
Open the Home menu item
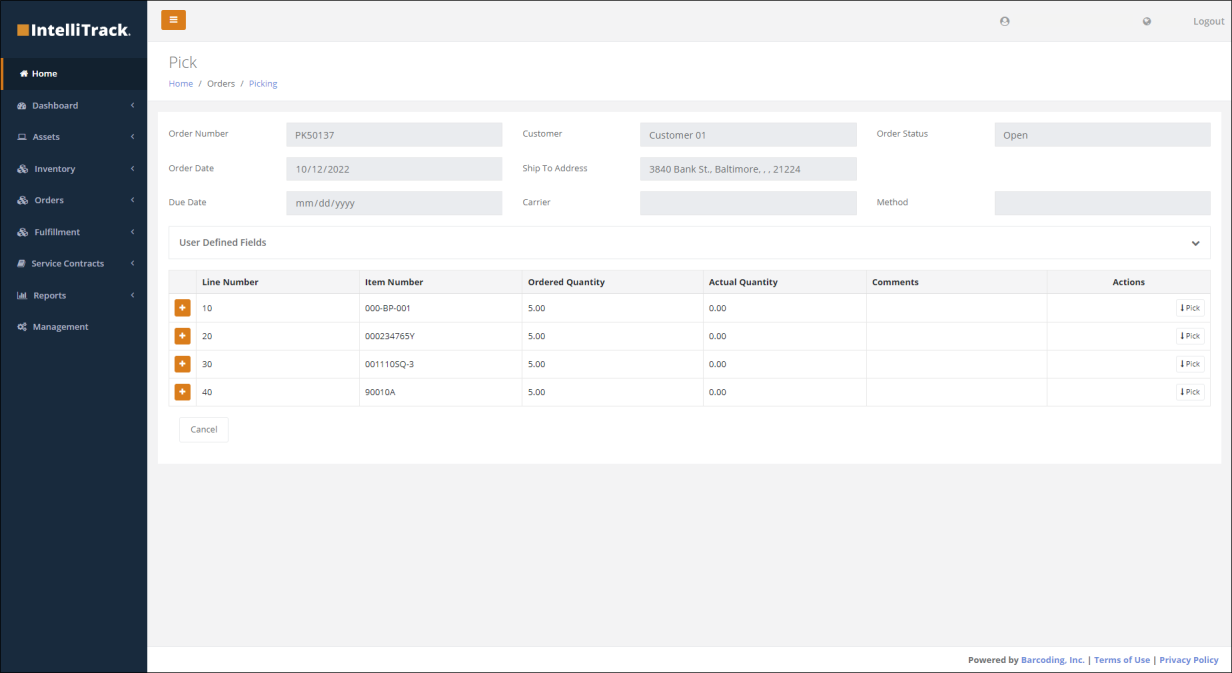(74, 74)
